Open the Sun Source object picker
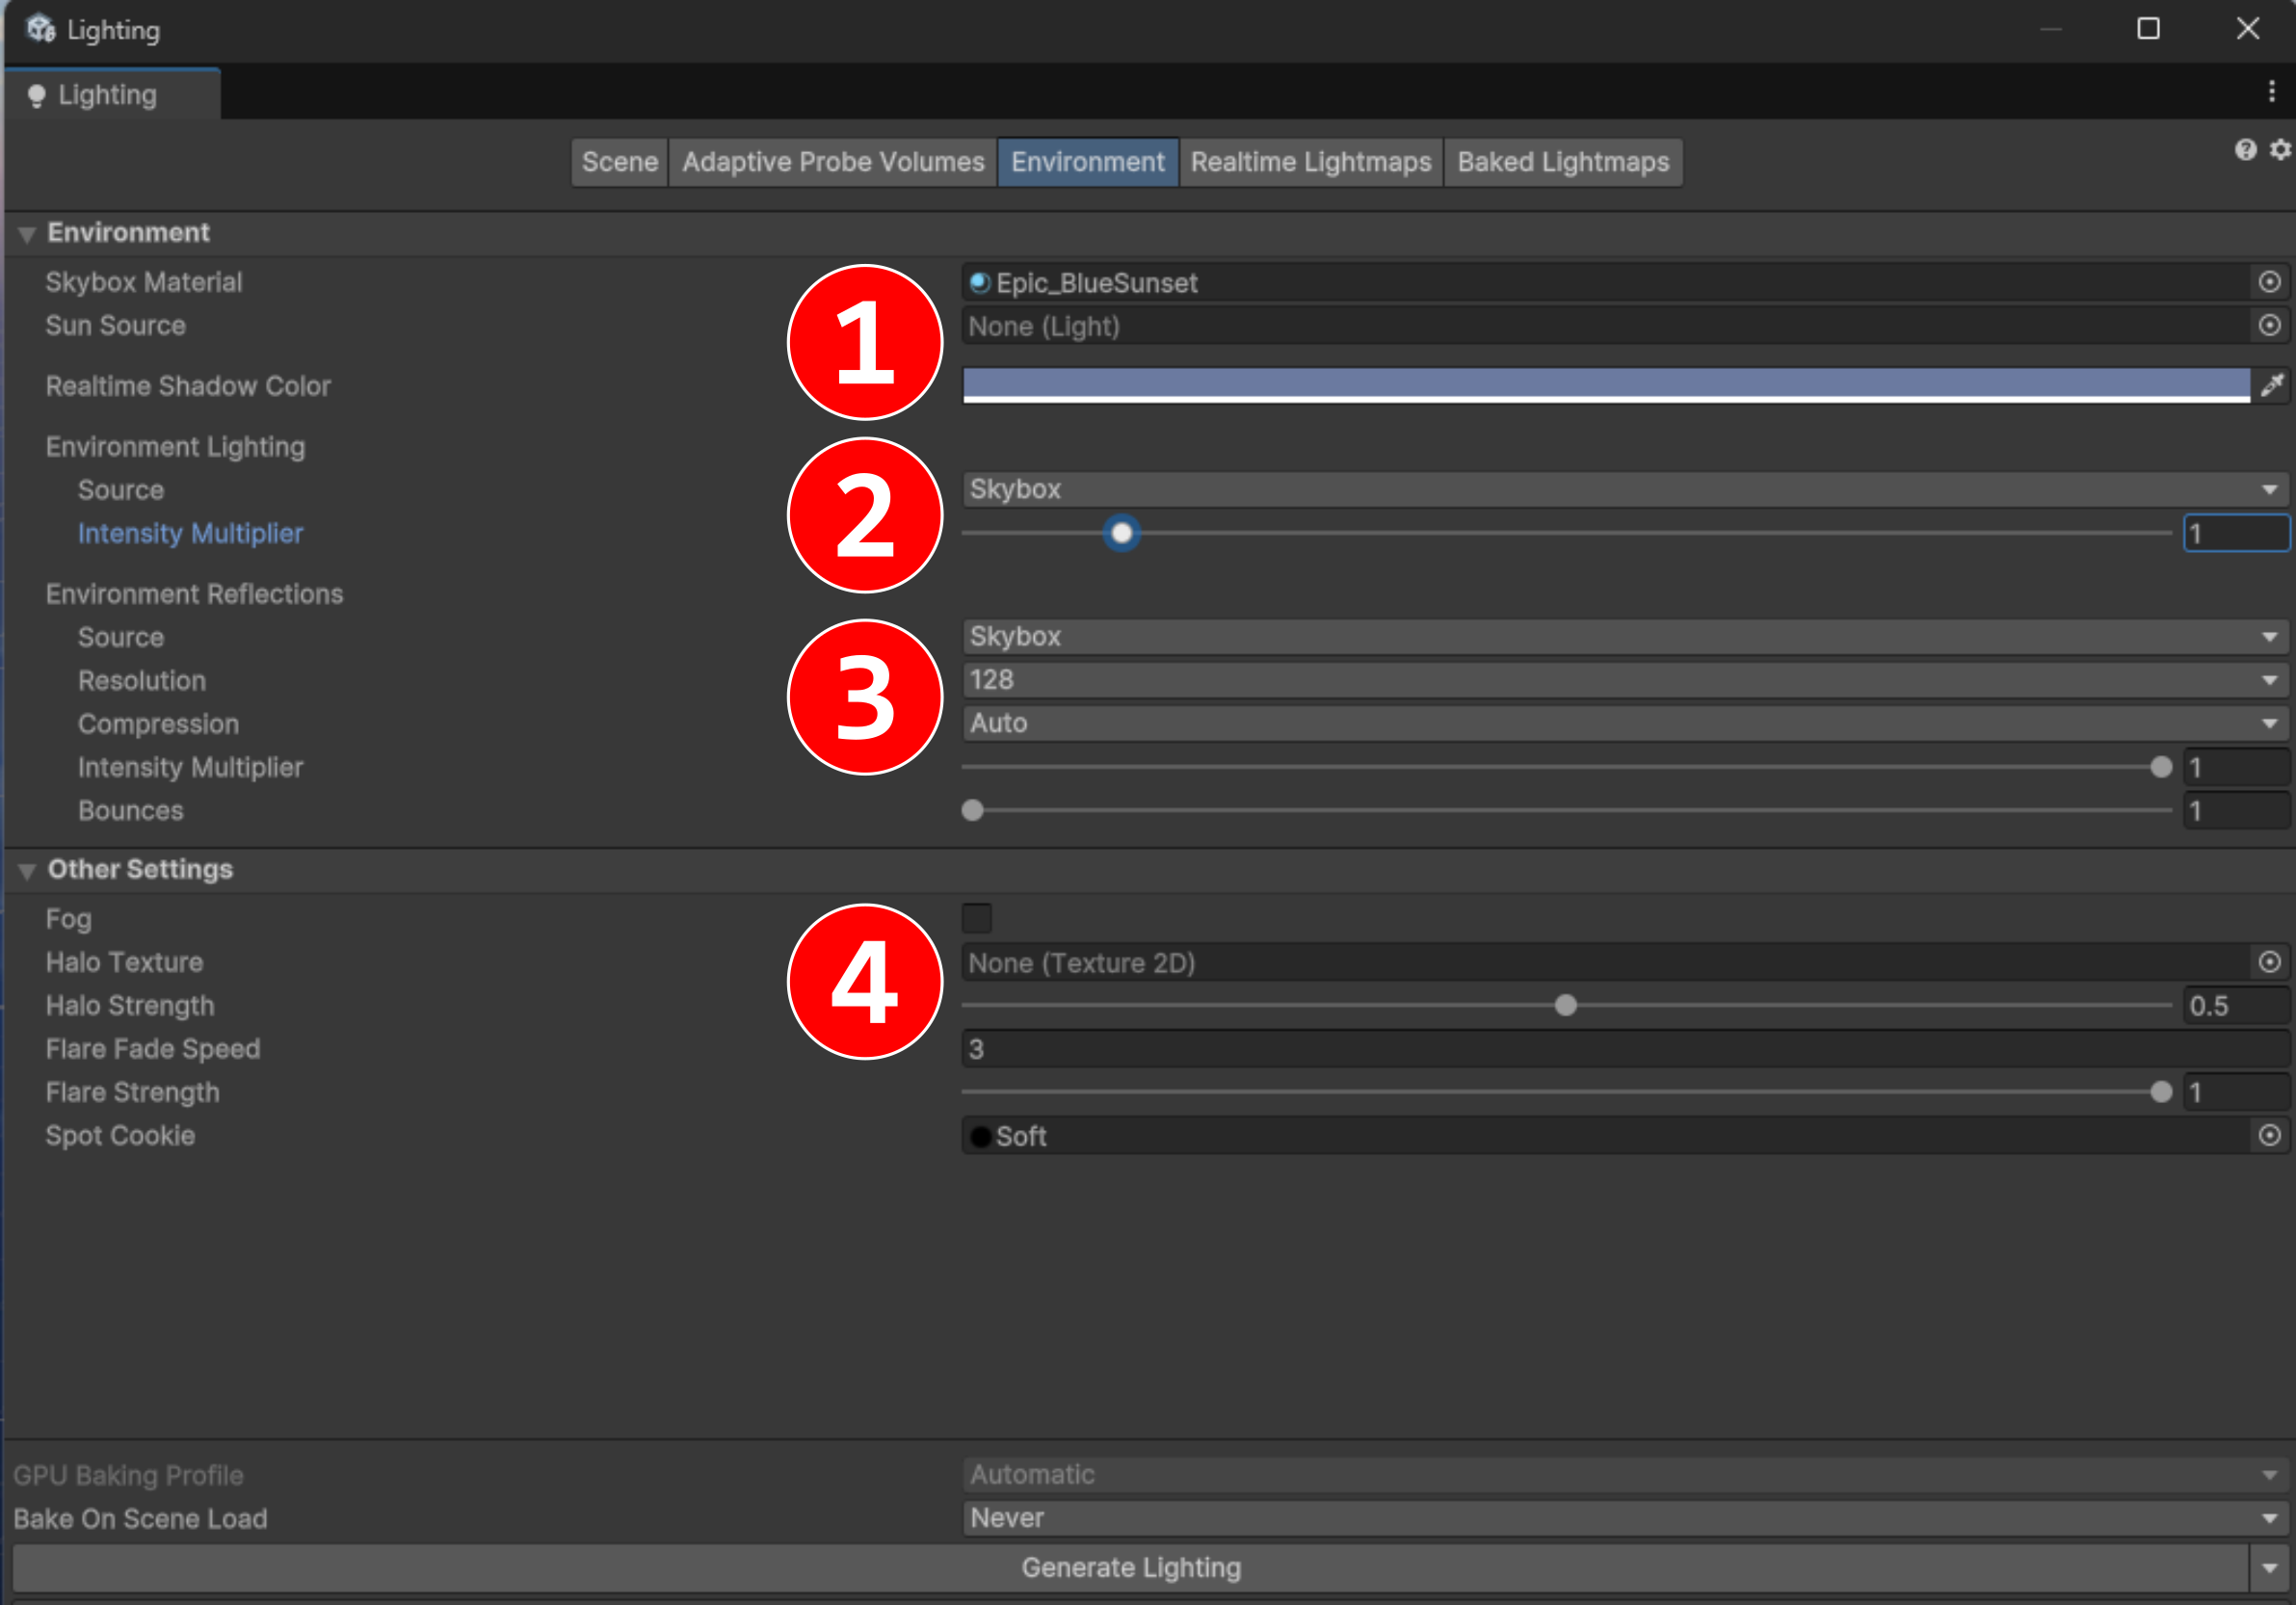 [2269, 325]
